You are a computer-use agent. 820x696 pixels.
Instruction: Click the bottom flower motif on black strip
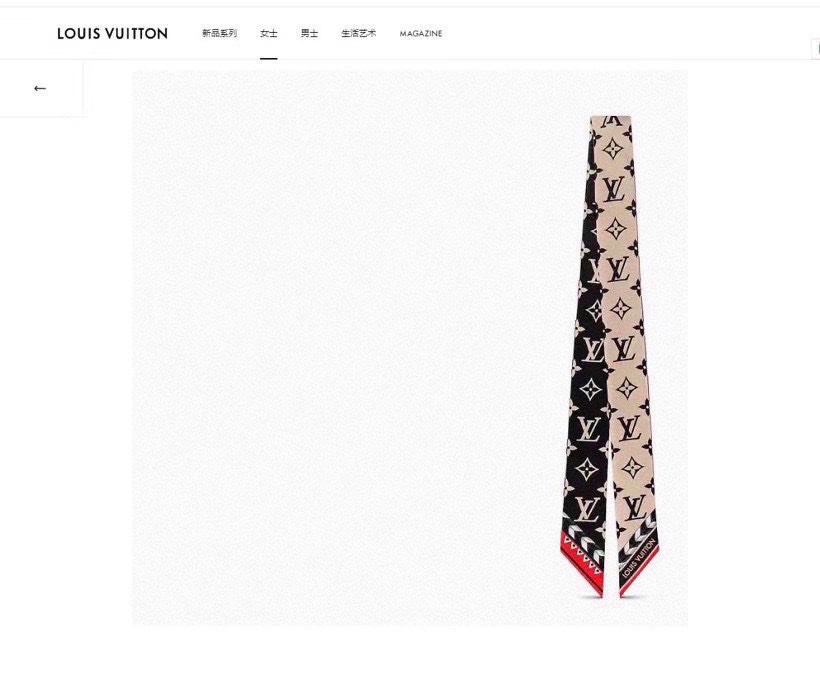[x=586, y=470]
